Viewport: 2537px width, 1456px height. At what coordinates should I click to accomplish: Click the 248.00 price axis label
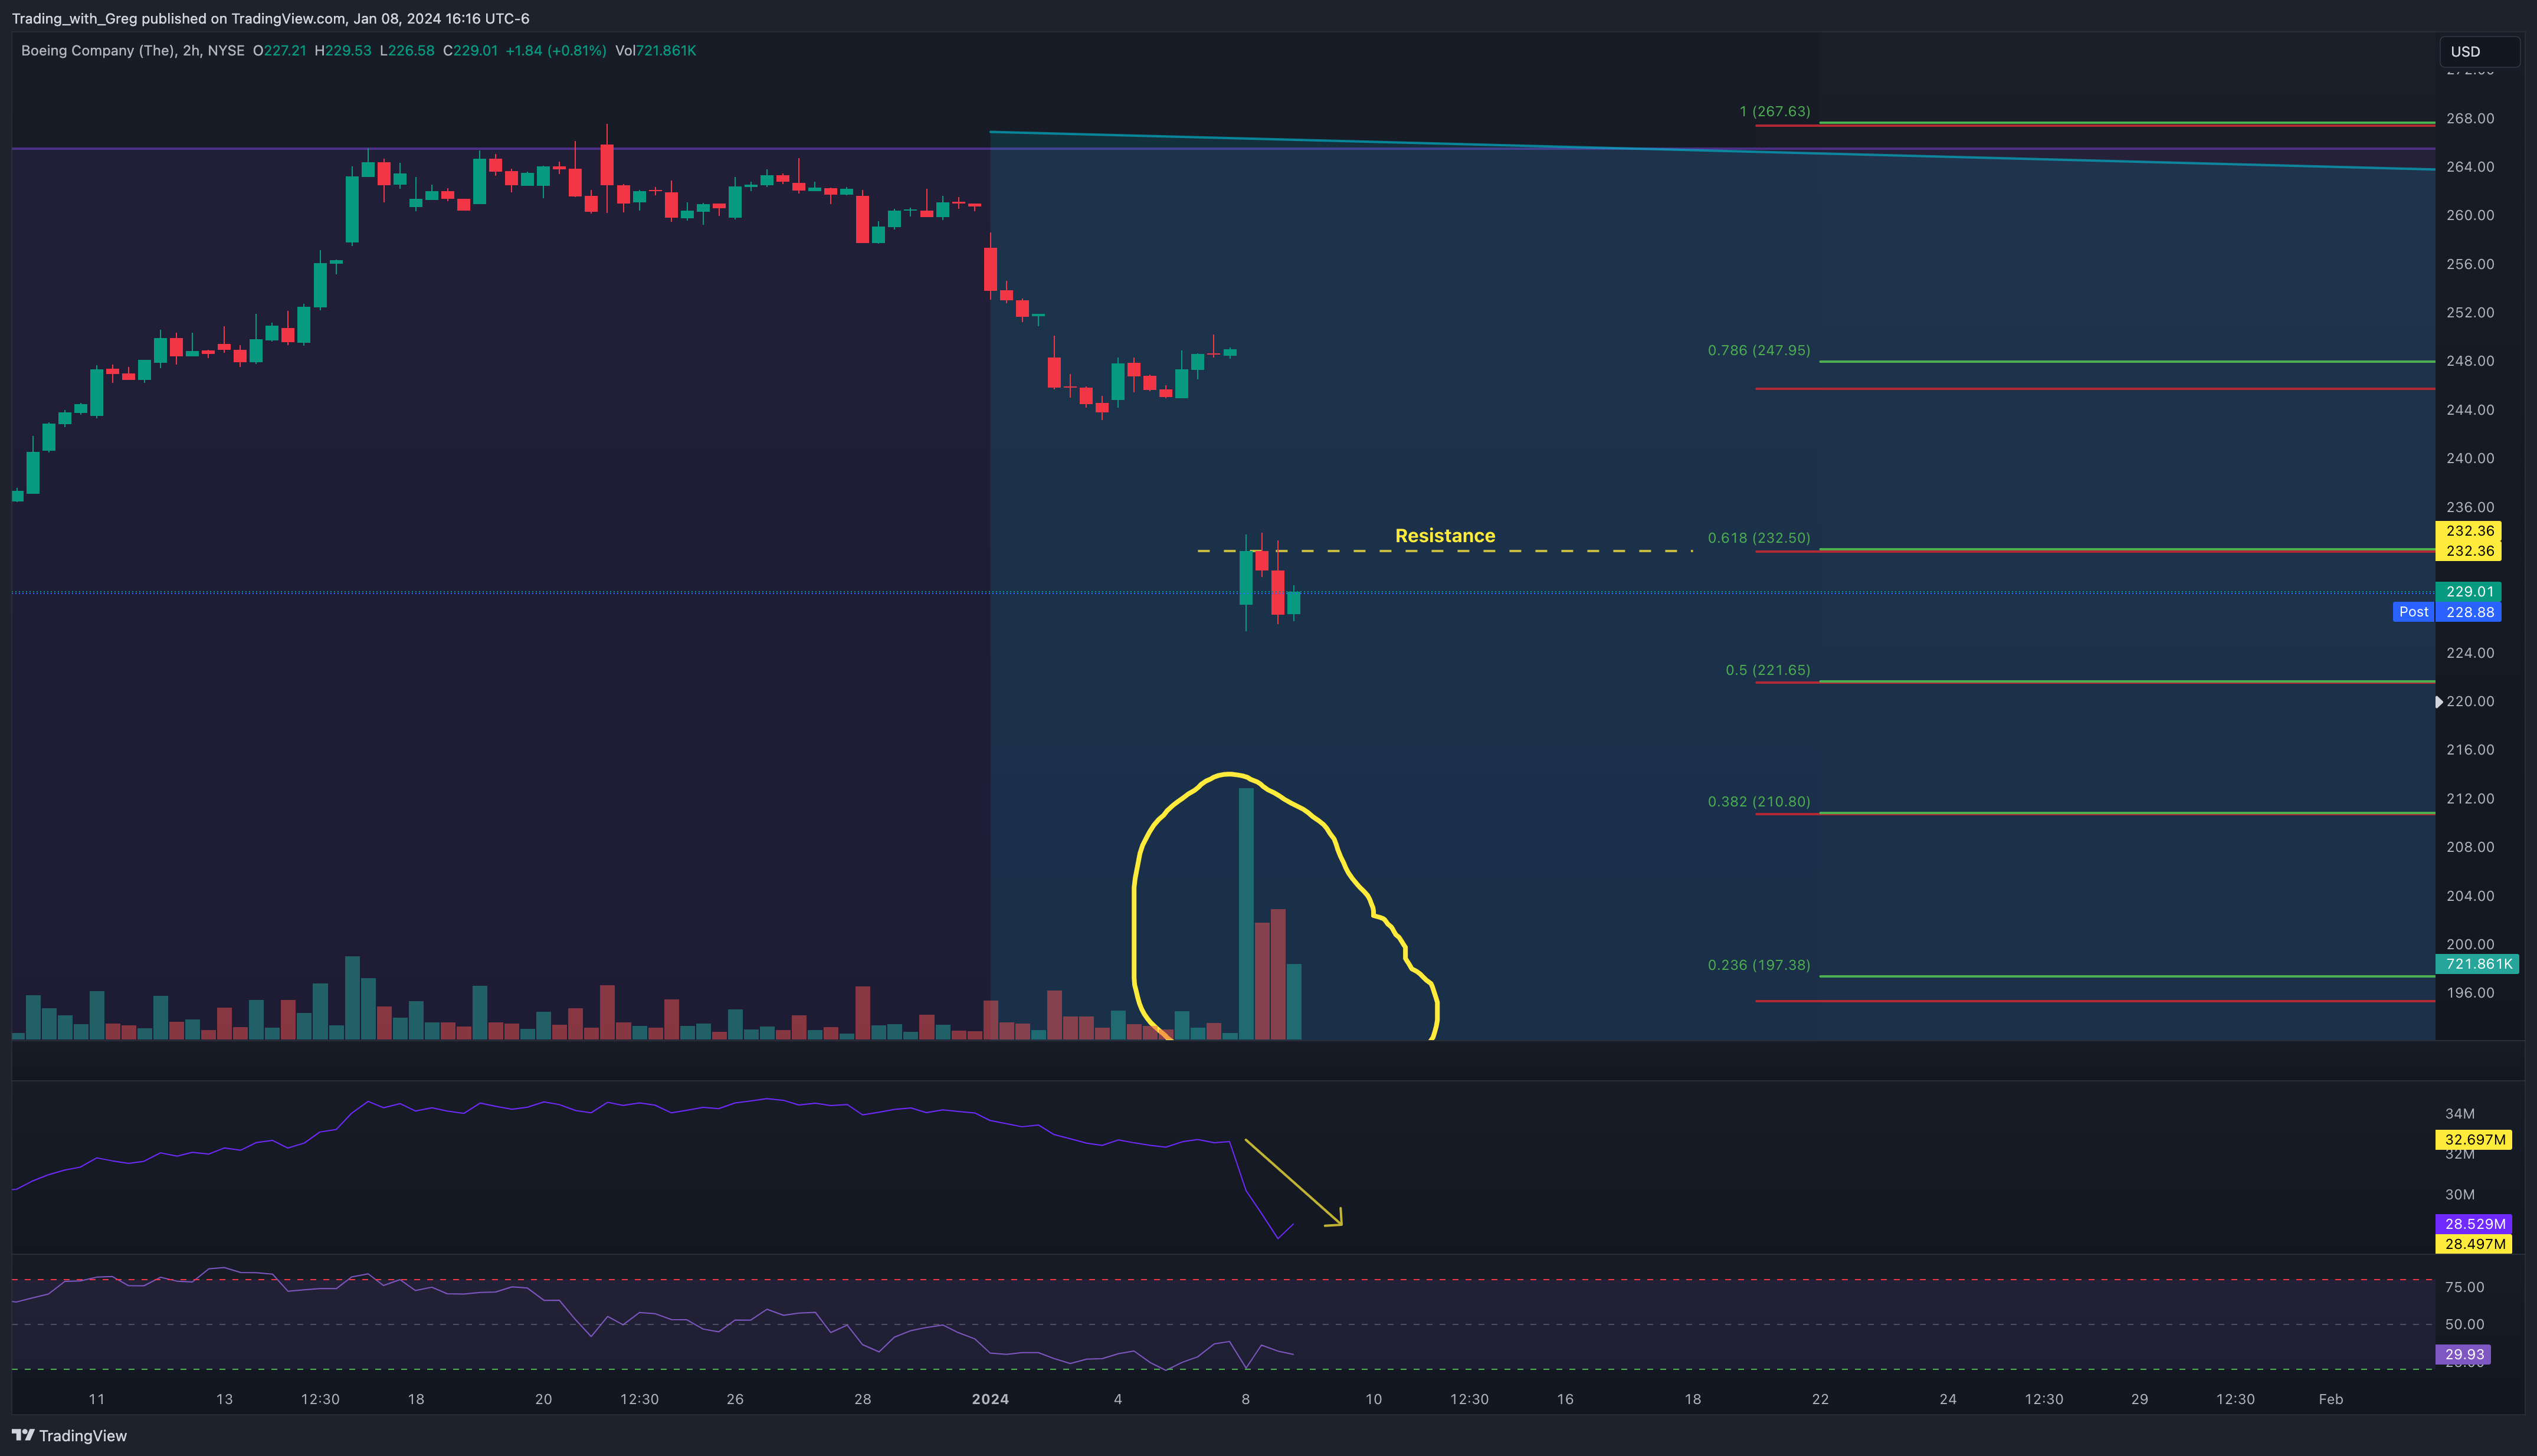click(x=2469, y=361)
